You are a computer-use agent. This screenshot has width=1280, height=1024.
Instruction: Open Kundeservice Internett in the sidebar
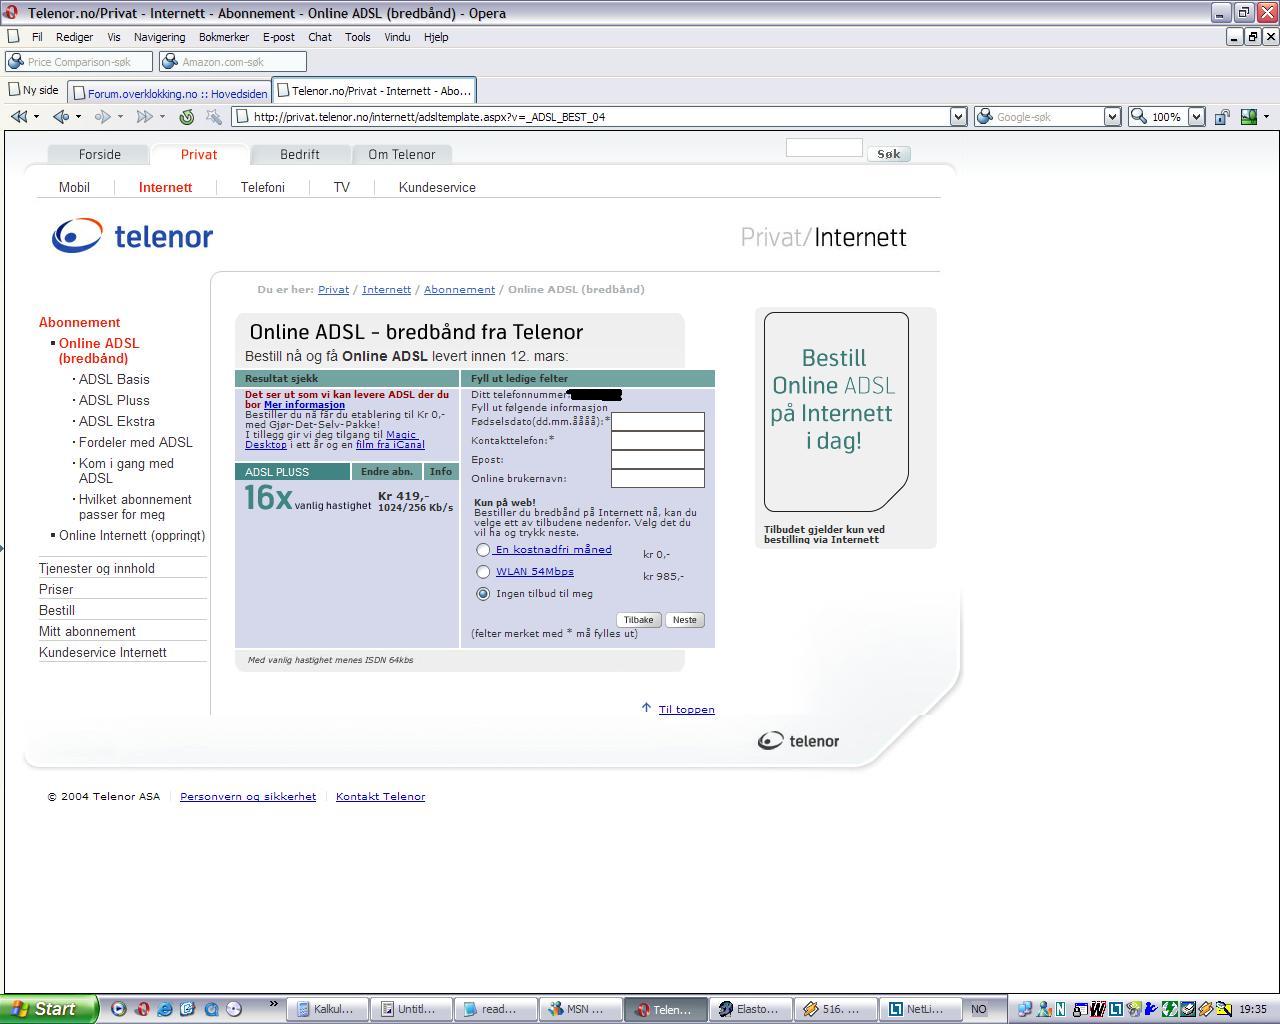click(x=103, y=652)
